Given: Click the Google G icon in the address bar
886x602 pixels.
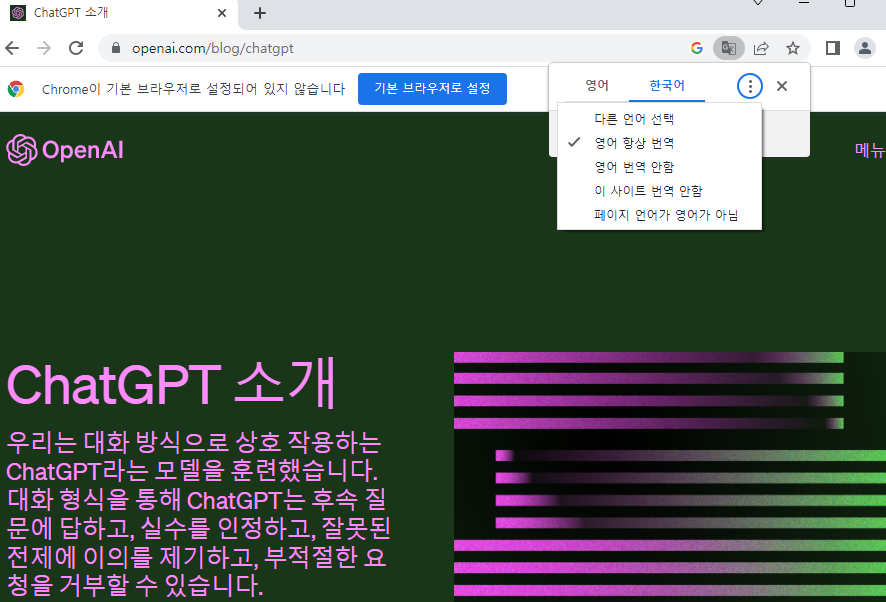Looking at the screenshot, I should (x=697, y=47).
